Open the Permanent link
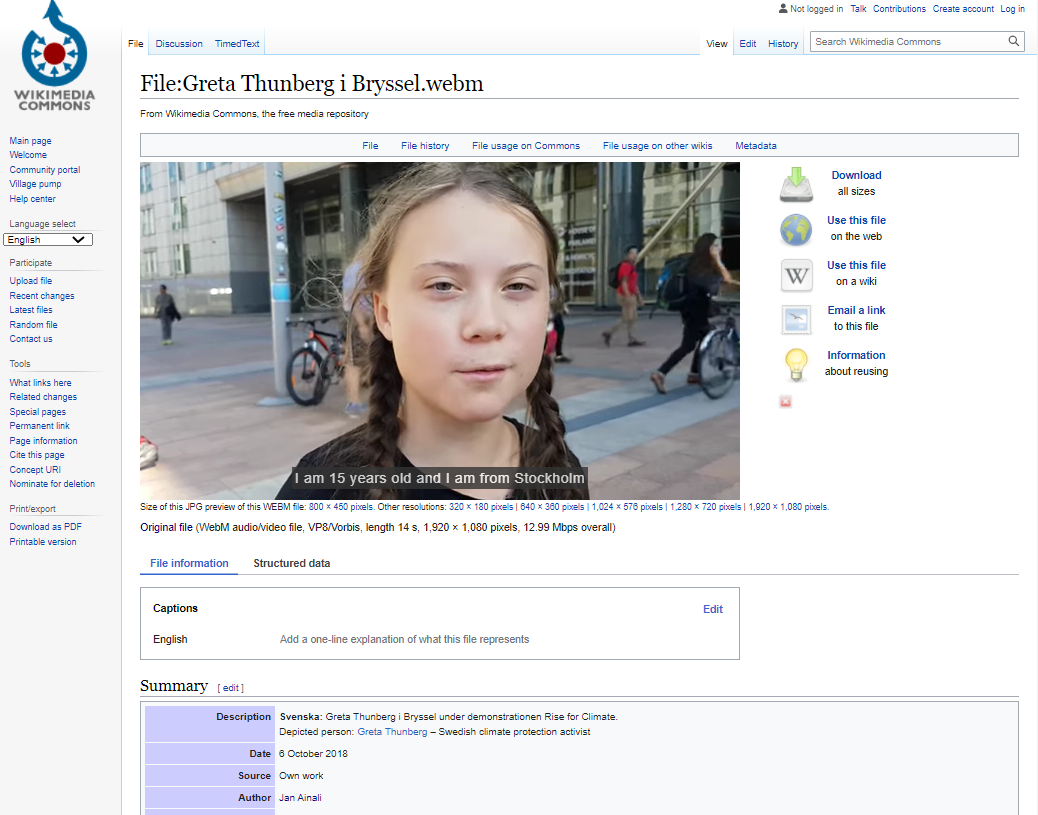The height and width of the screenshot is (815, 1038). point(39,426)
